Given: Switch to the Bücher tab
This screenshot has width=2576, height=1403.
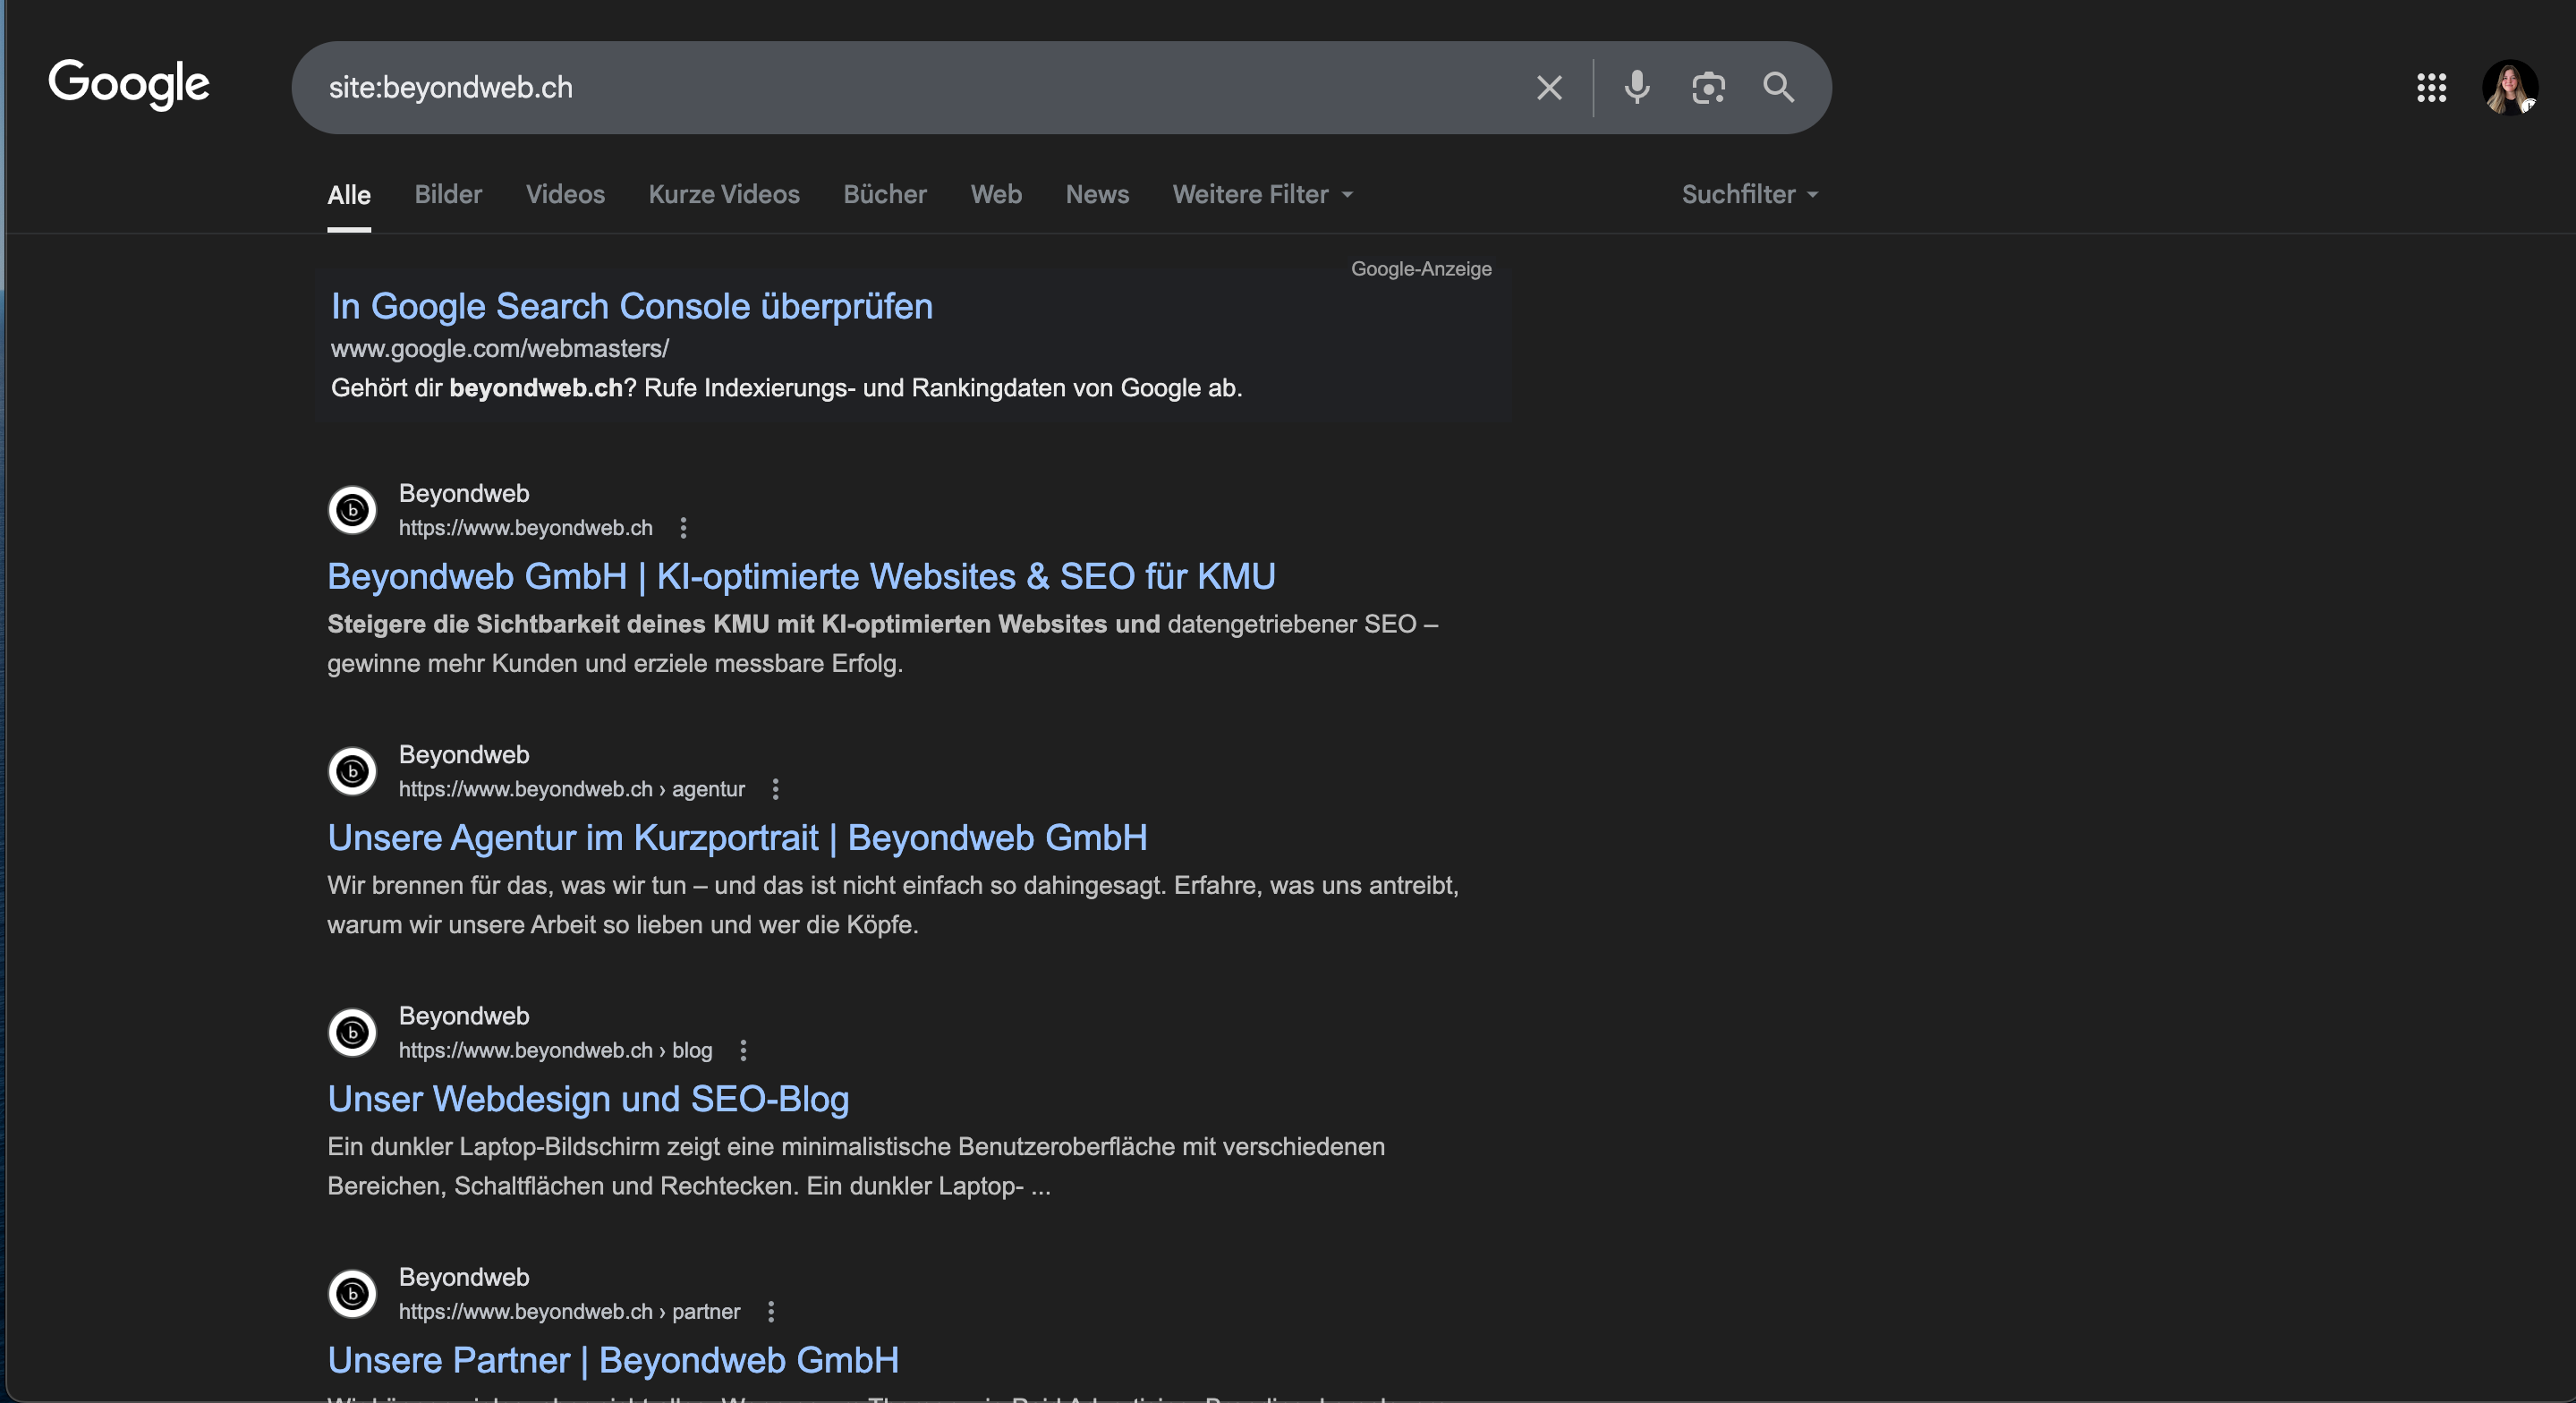Looking at the screenshot, I should pyautogui.click(x=885, y=194).
